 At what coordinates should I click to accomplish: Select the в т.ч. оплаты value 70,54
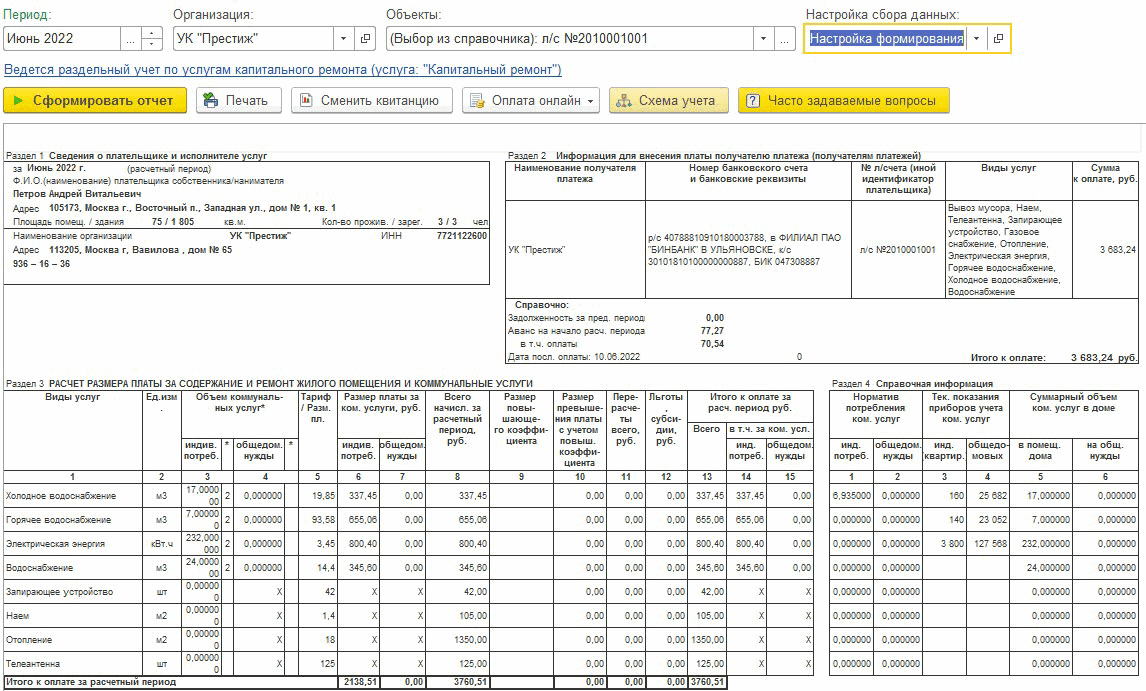pos(712,344)
